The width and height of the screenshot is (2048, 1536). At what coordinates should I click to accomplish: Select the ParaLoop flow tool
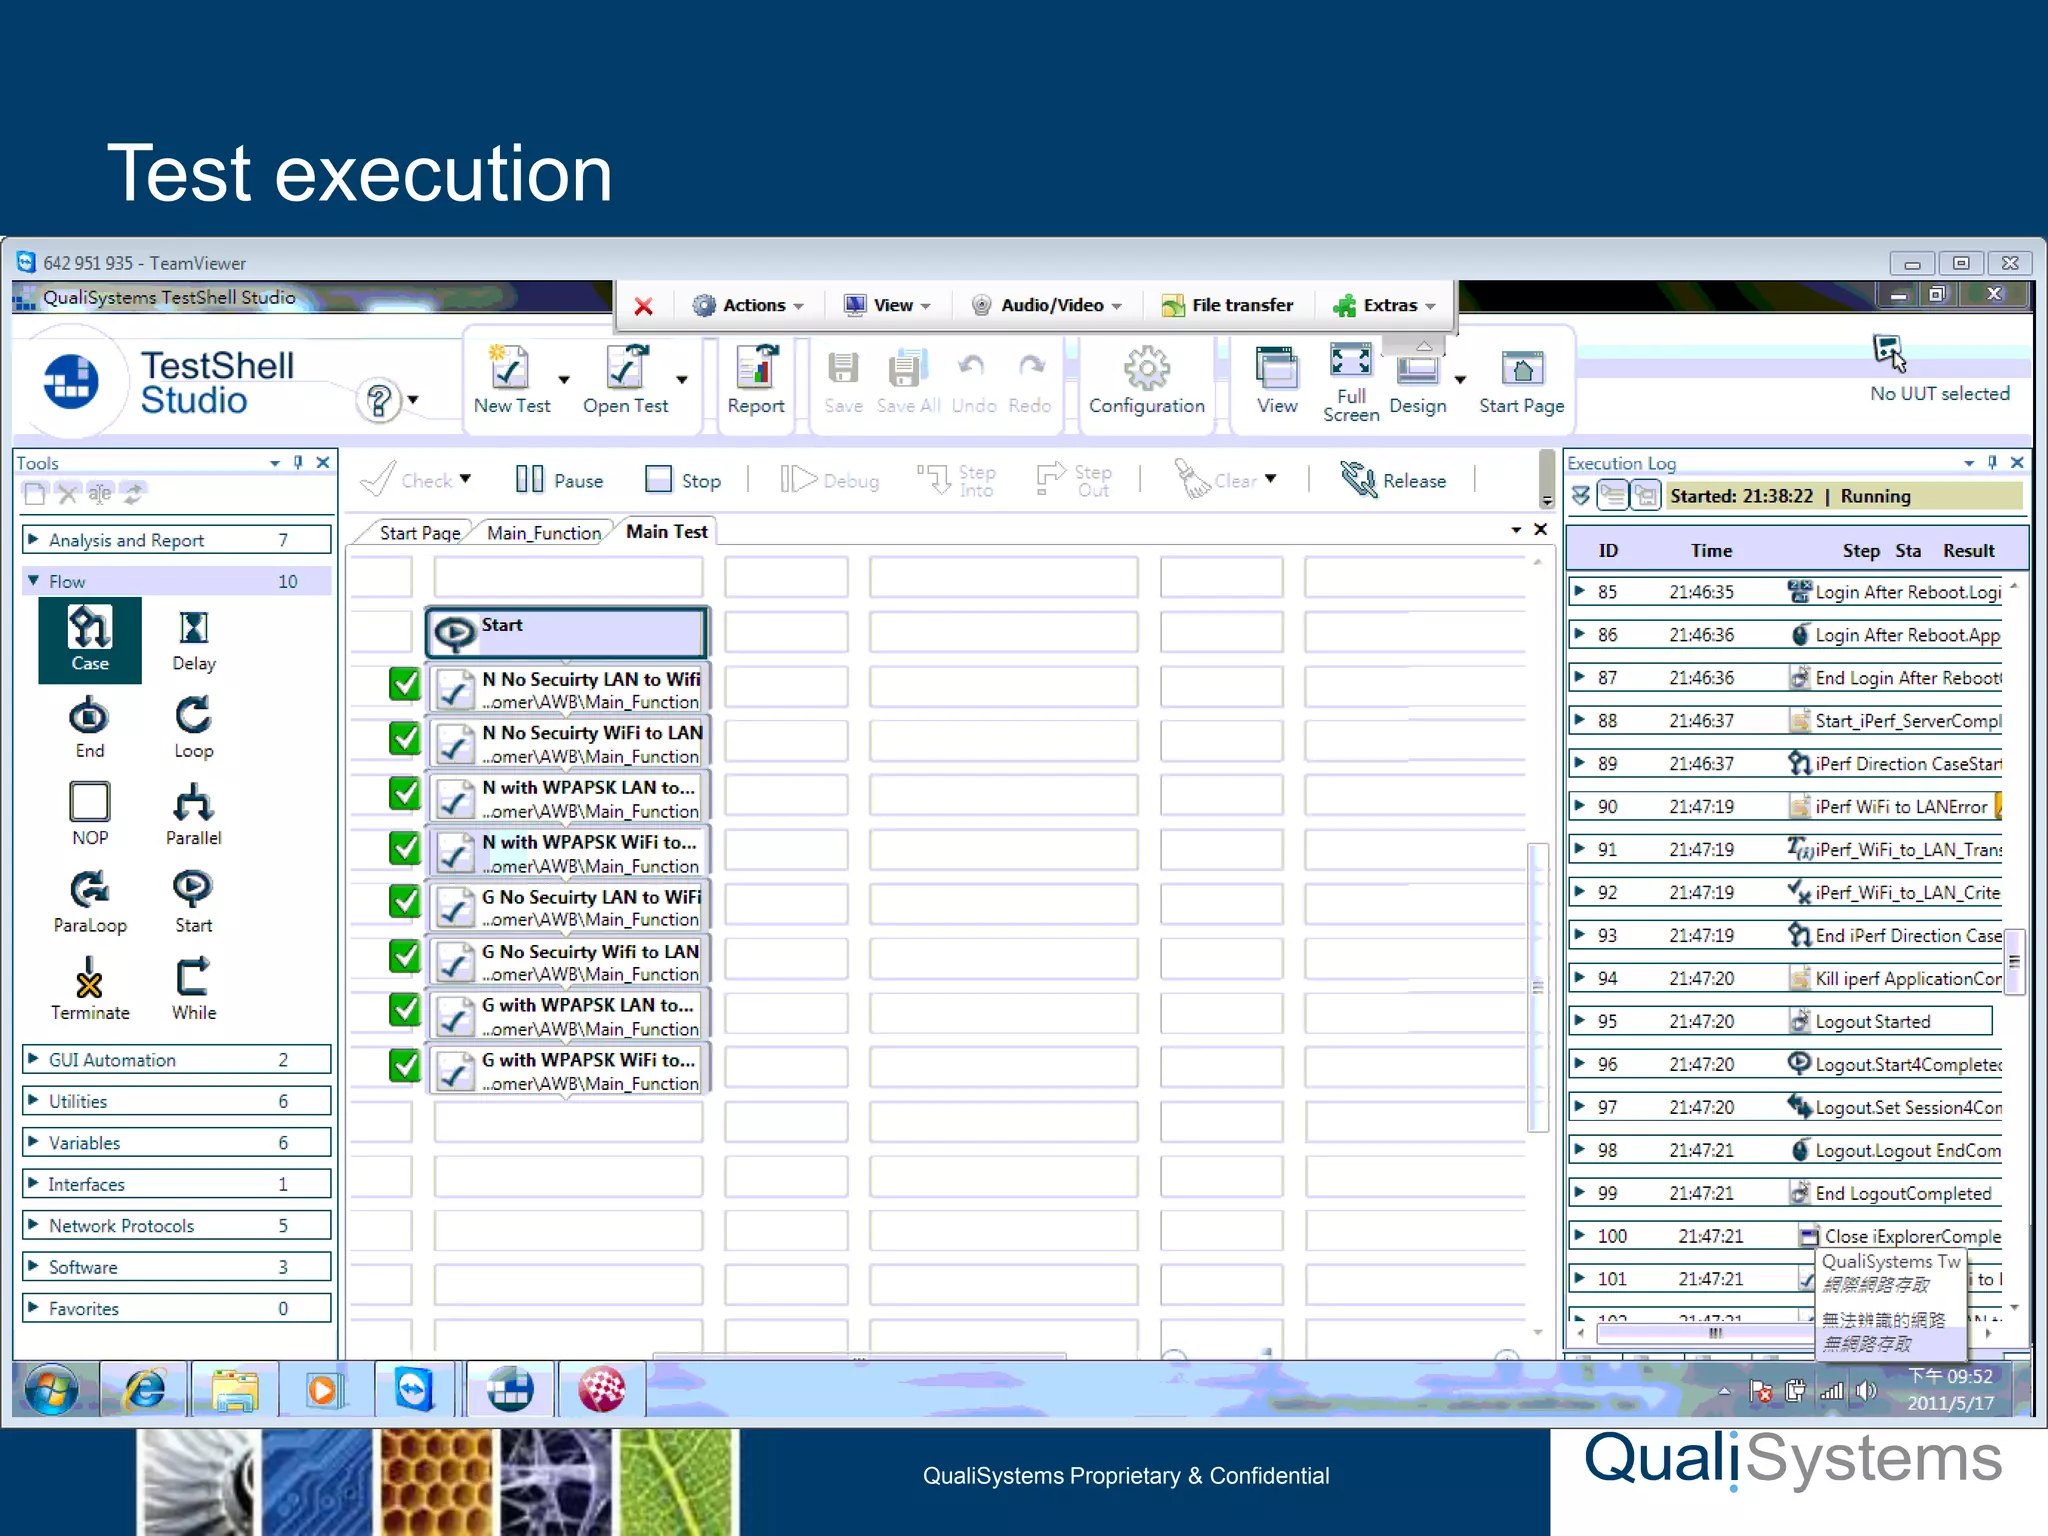pos(90,902)
